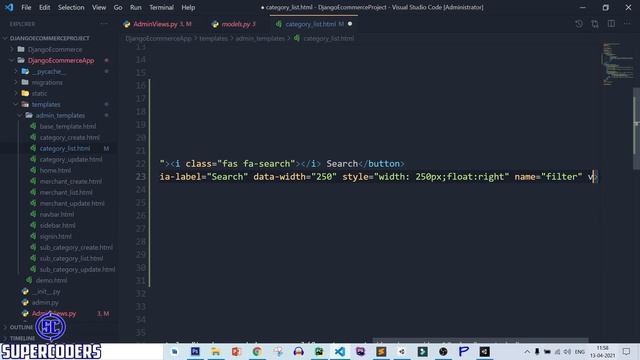Open navbar.html file

57,215
